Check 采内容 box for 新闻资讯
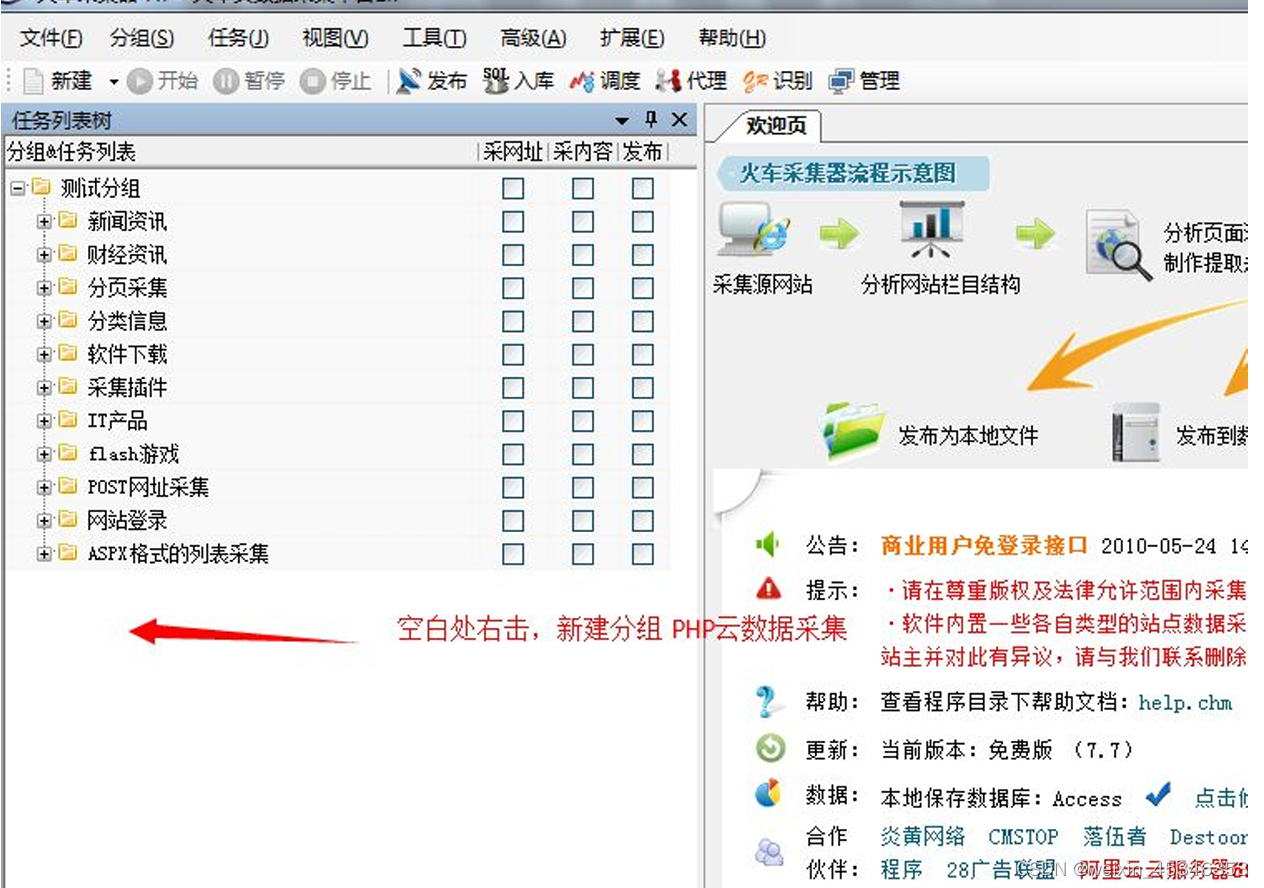 583,221
